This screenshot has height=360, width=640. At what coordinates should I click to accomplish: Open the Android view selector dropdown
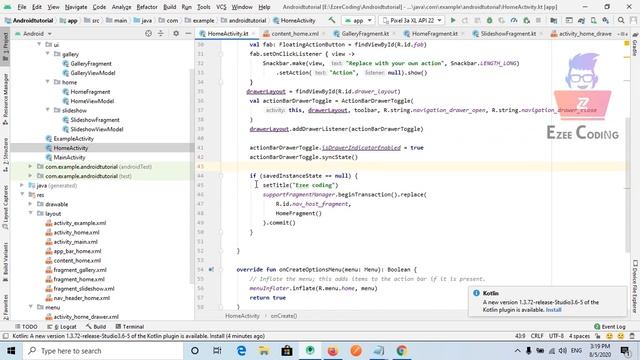(33, 33)
